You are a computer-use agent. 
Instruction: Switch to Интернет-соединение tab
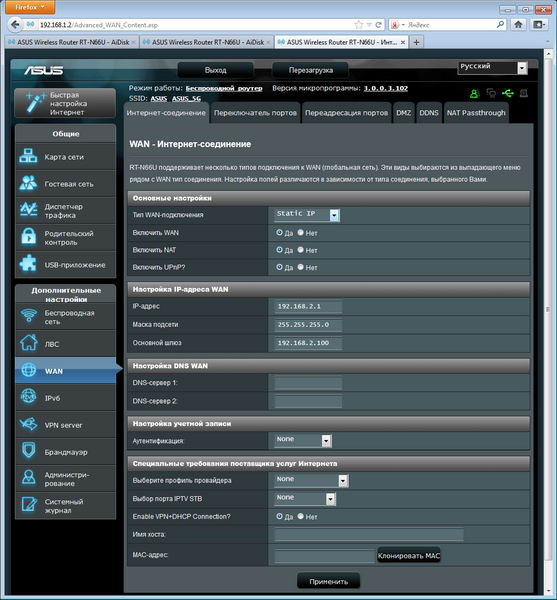[166, 113]
